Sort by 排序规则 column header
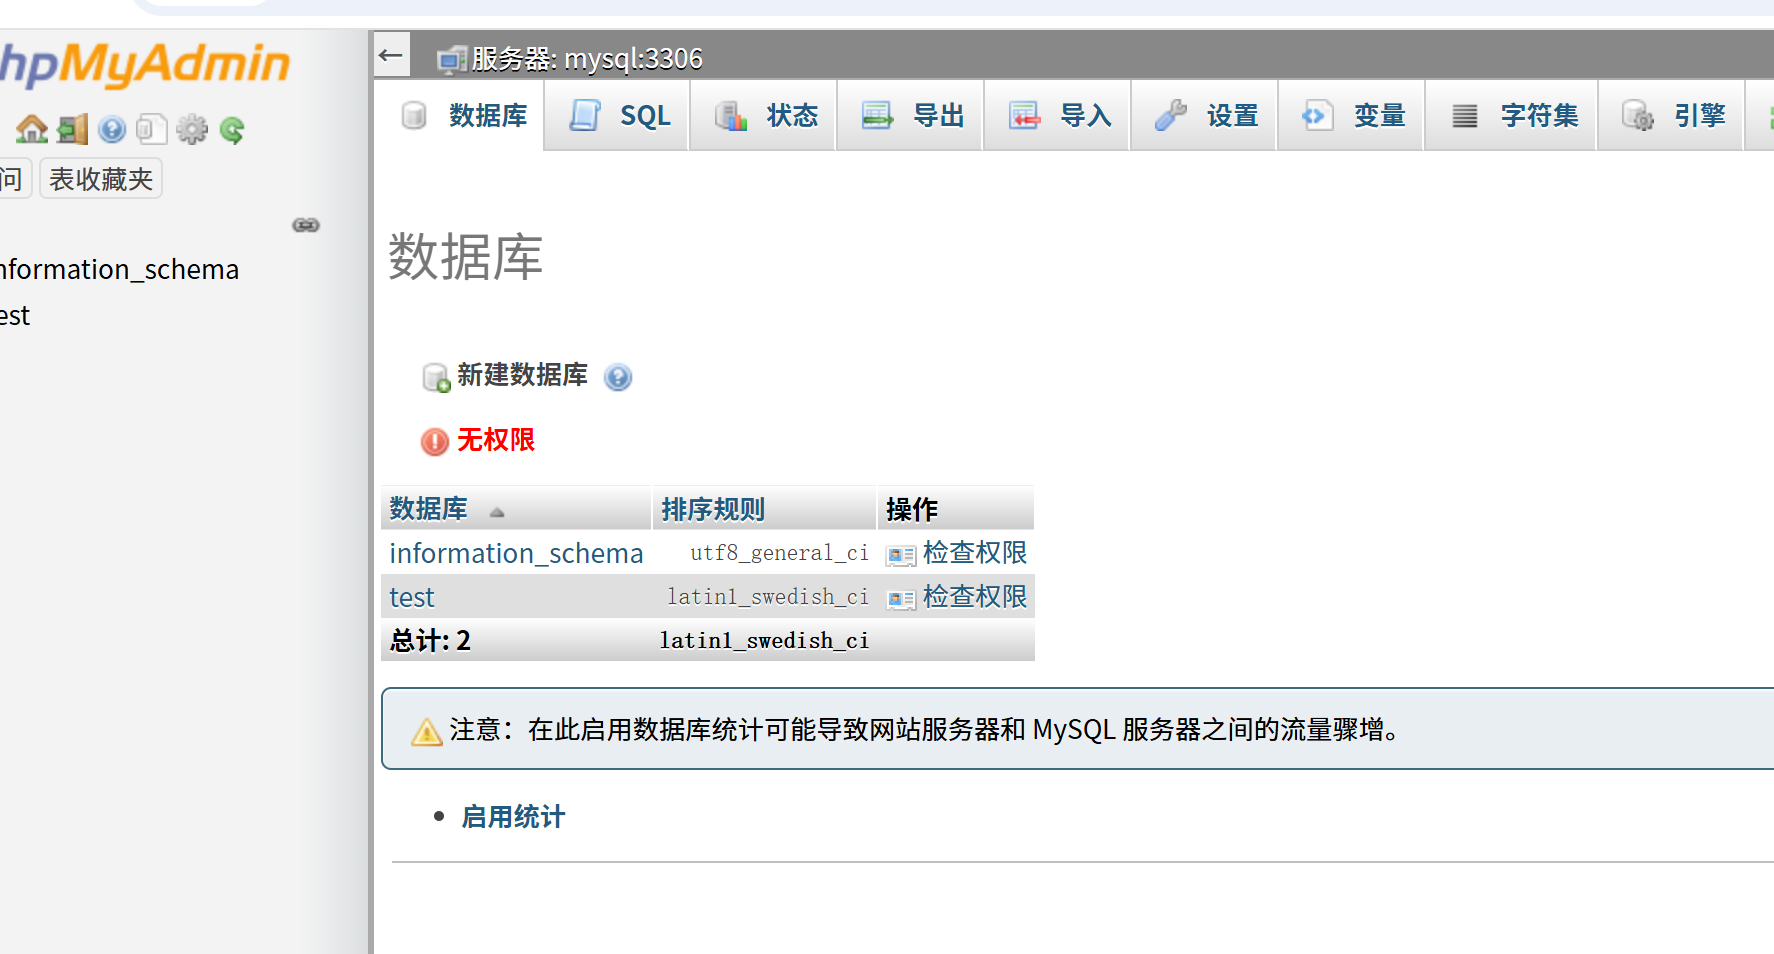The height and width of the screenshot is (954, 1774). click(713, 509)
